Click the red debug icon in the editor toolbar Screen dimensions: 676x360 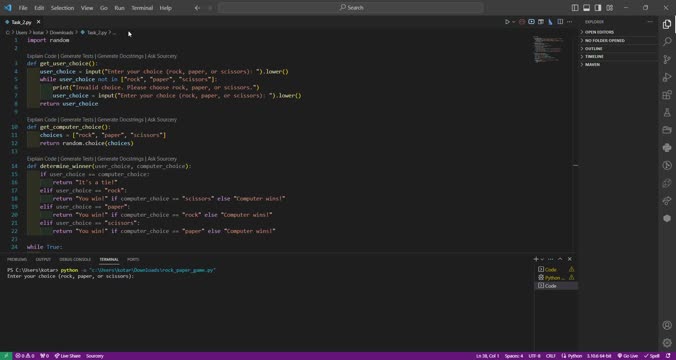pos(522,22)
